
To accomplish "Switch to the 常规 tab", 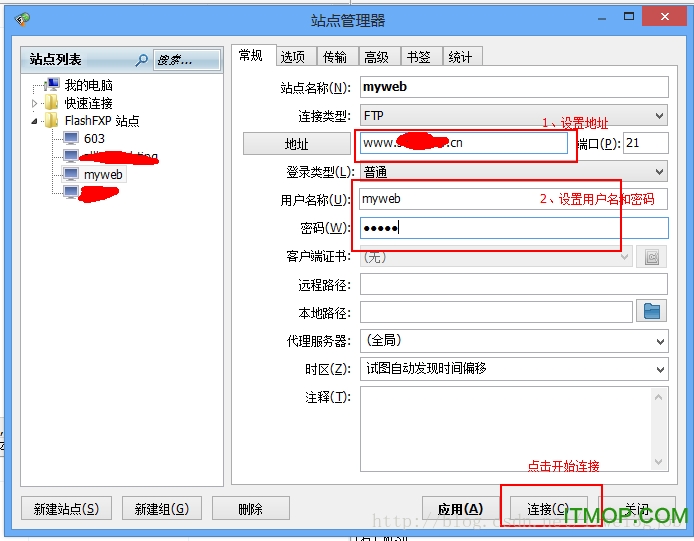I will click(254, 55).
